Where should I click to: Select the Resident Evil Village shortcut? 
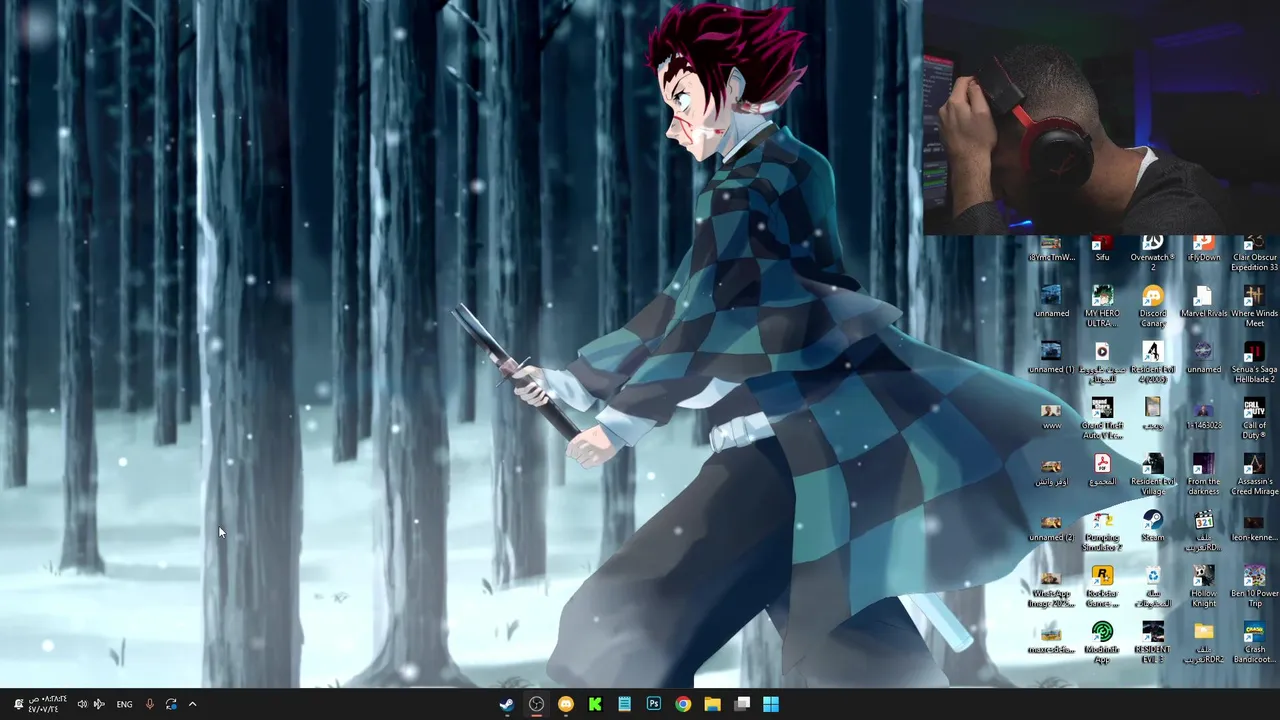coord(1153,473)
